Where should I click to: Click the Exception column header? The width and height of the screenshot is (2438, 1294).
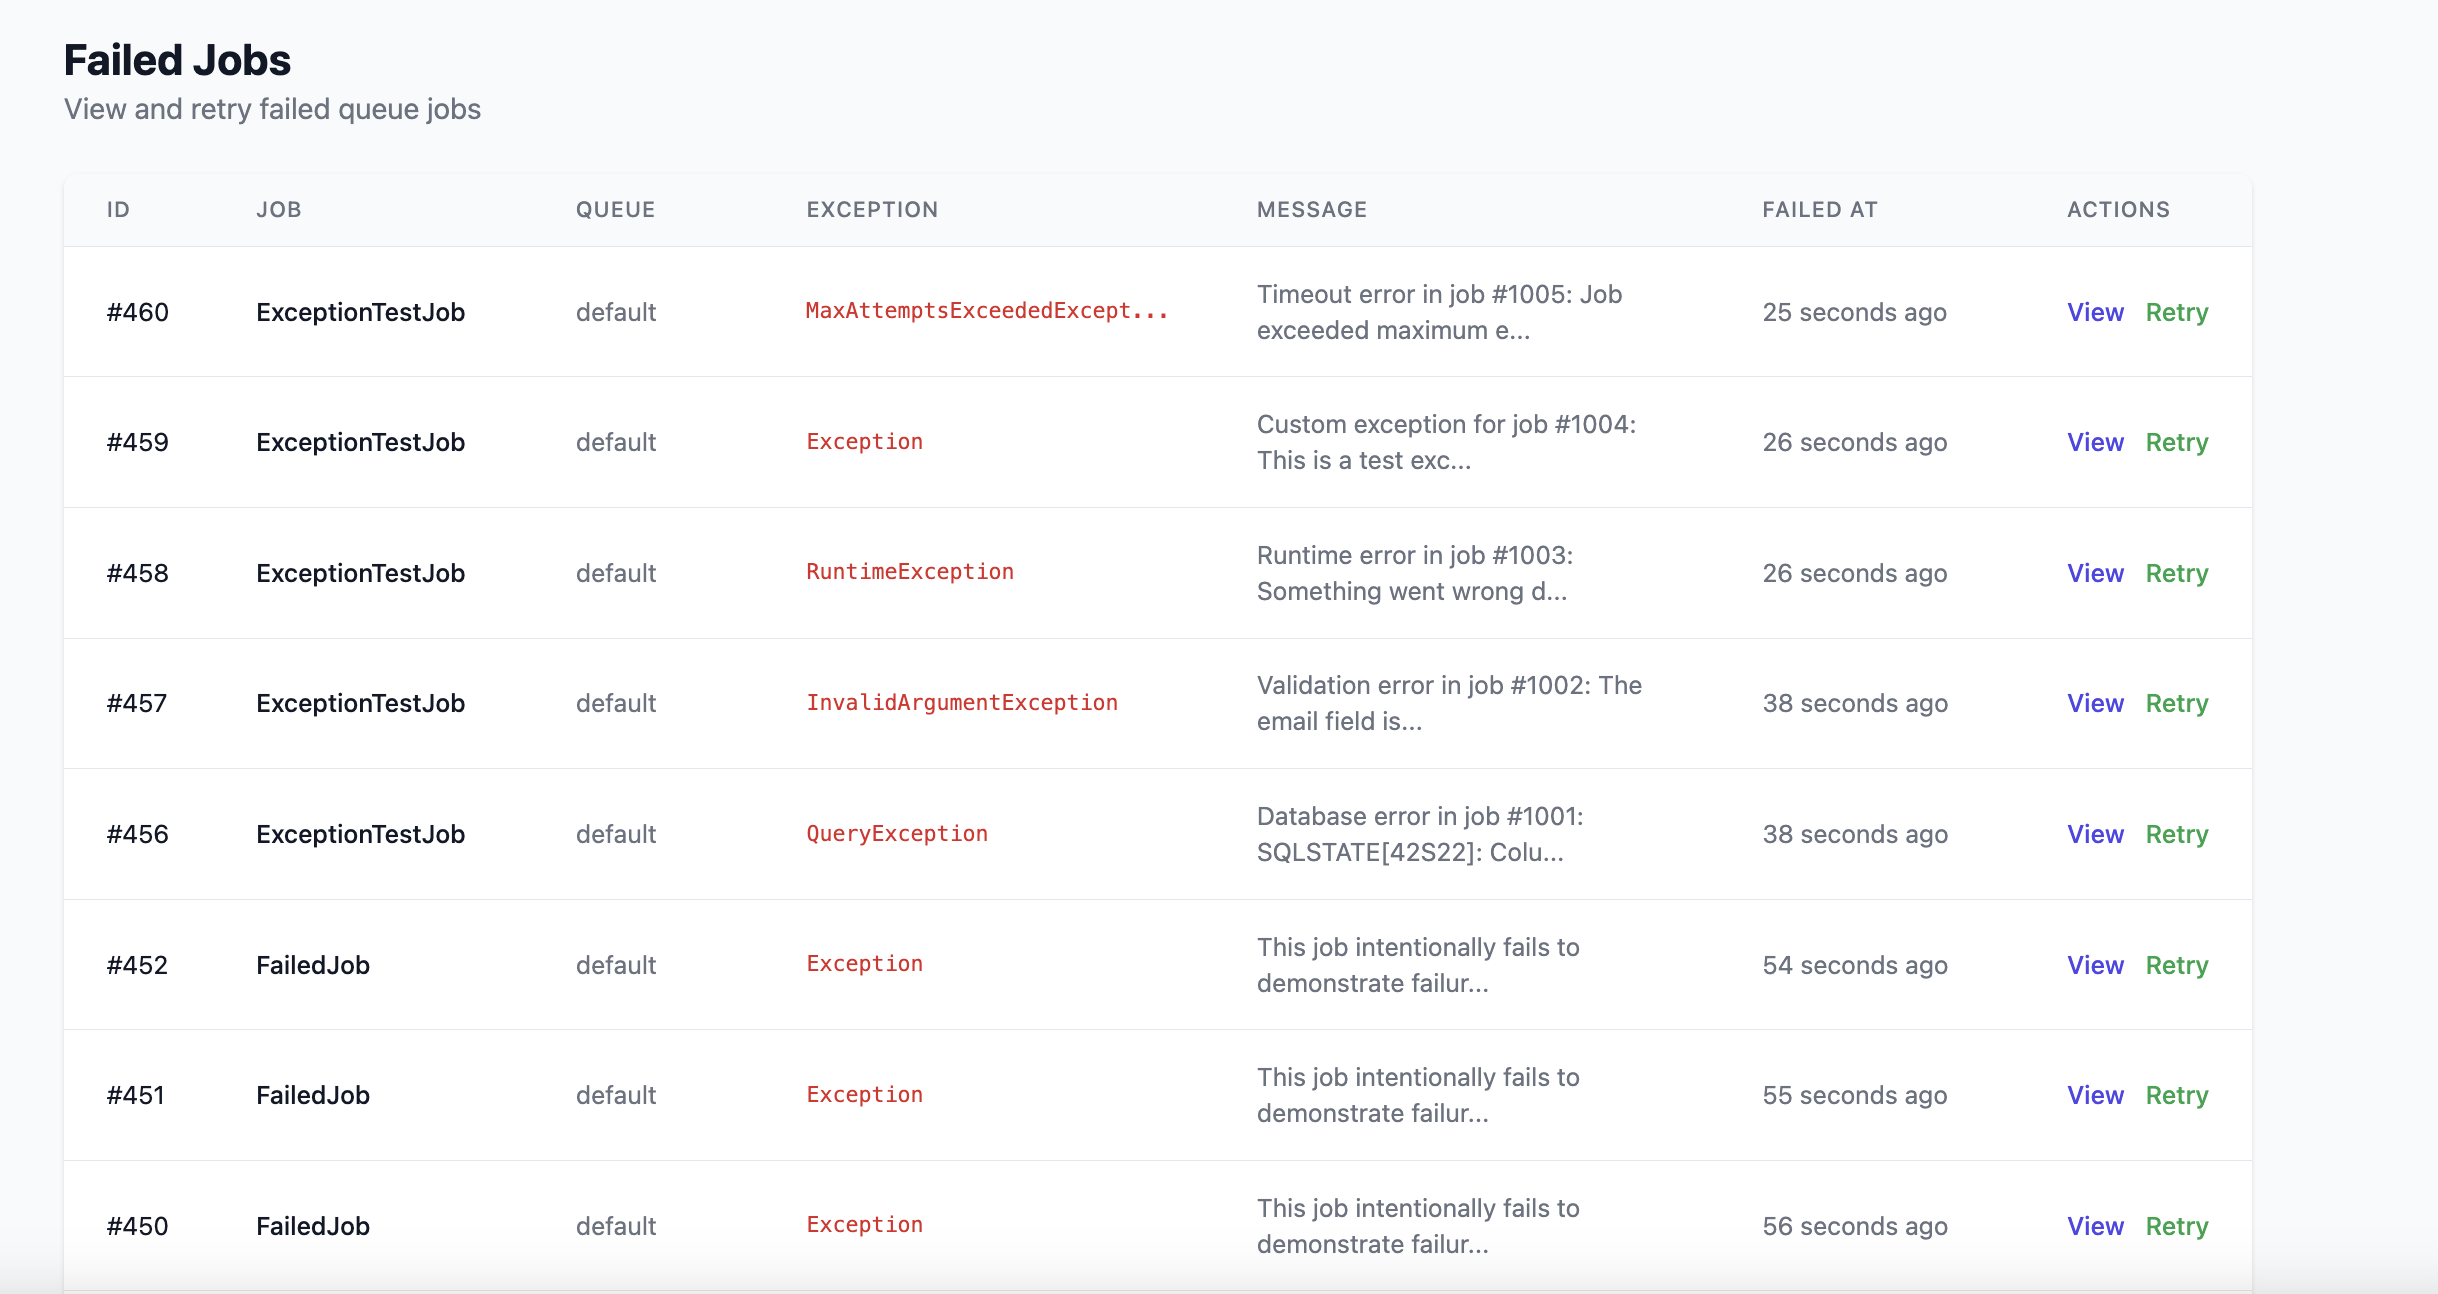pyautogui.click(x=872, y=210)
